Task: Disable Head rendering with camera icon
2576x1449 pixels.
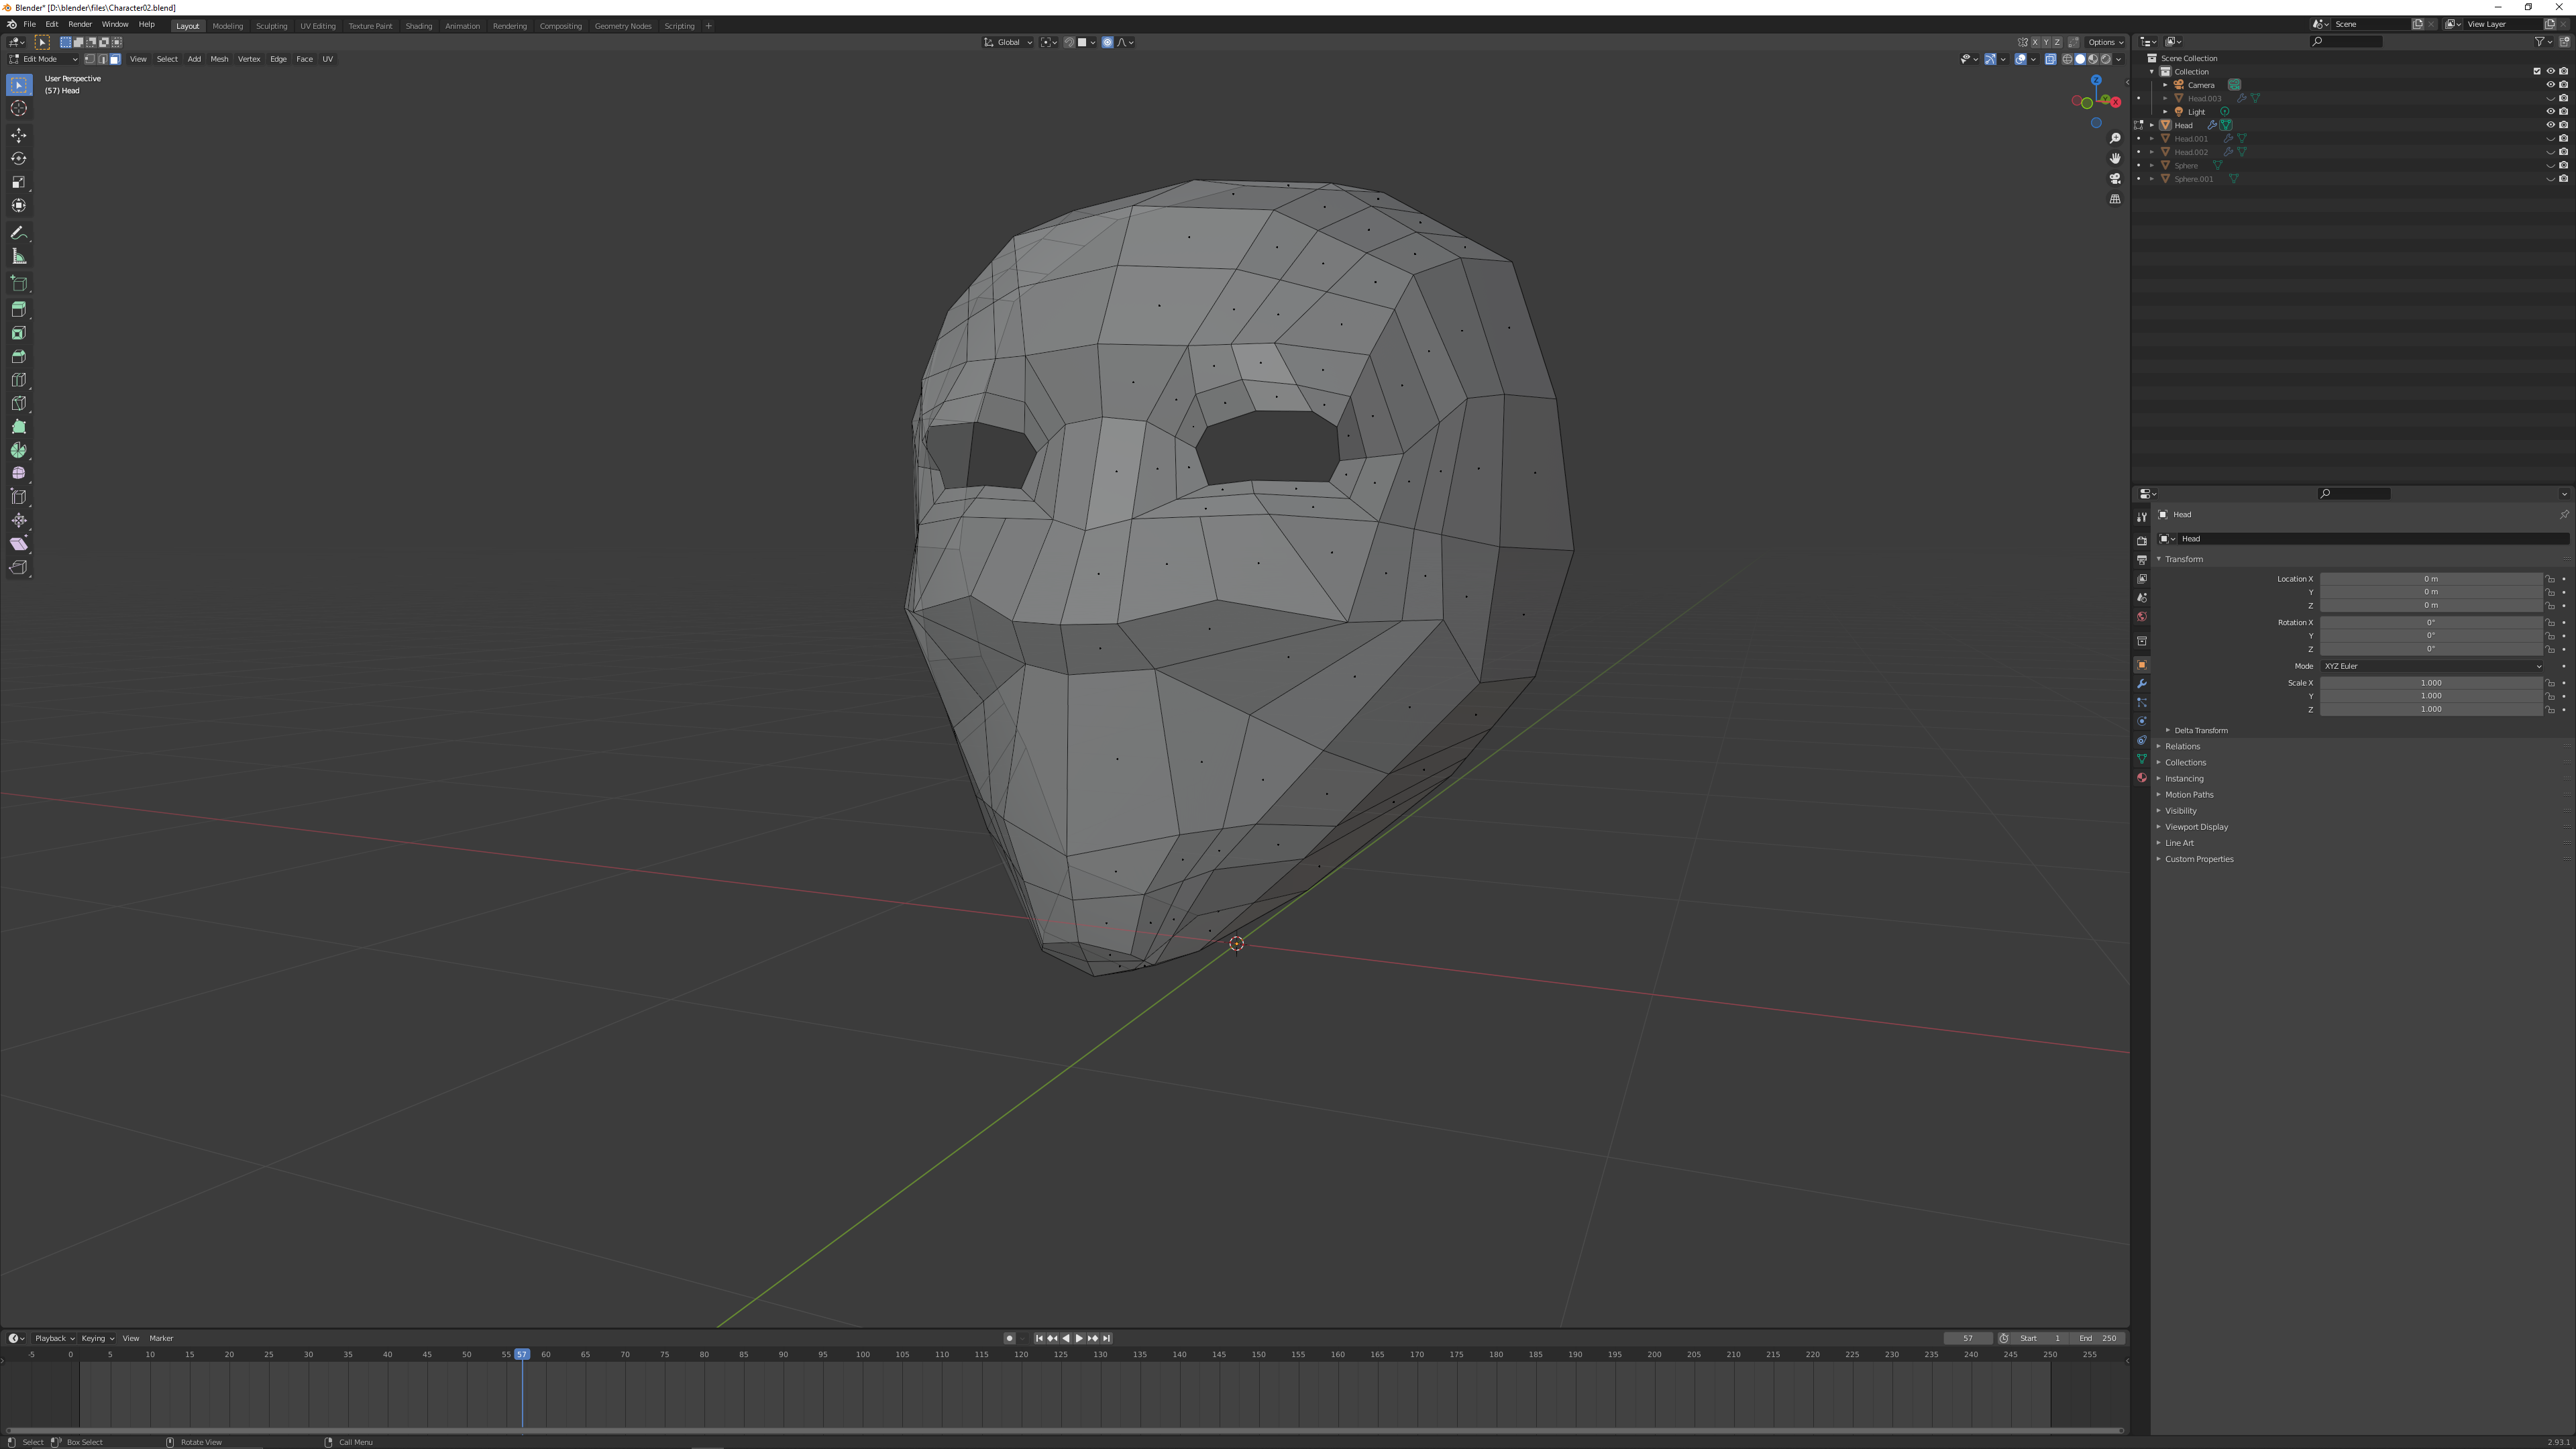Action: click(2563, 125)
